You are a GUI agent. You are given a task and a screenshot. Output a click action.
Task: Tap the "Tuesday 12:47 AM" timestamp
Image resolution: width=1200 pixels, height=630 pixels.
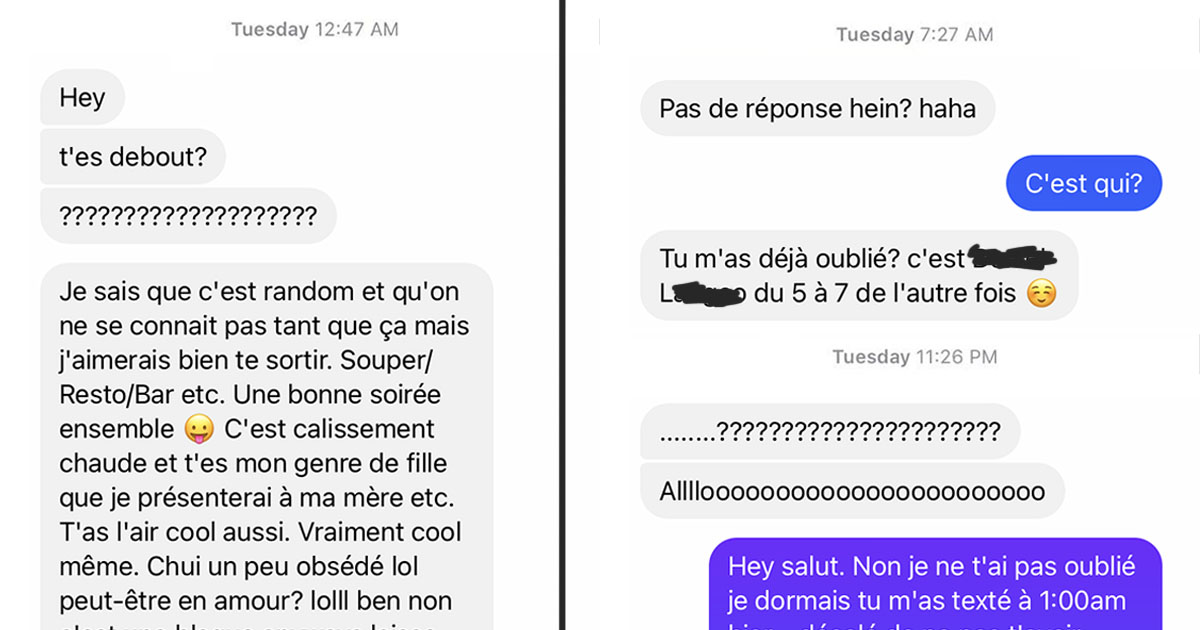315,30
